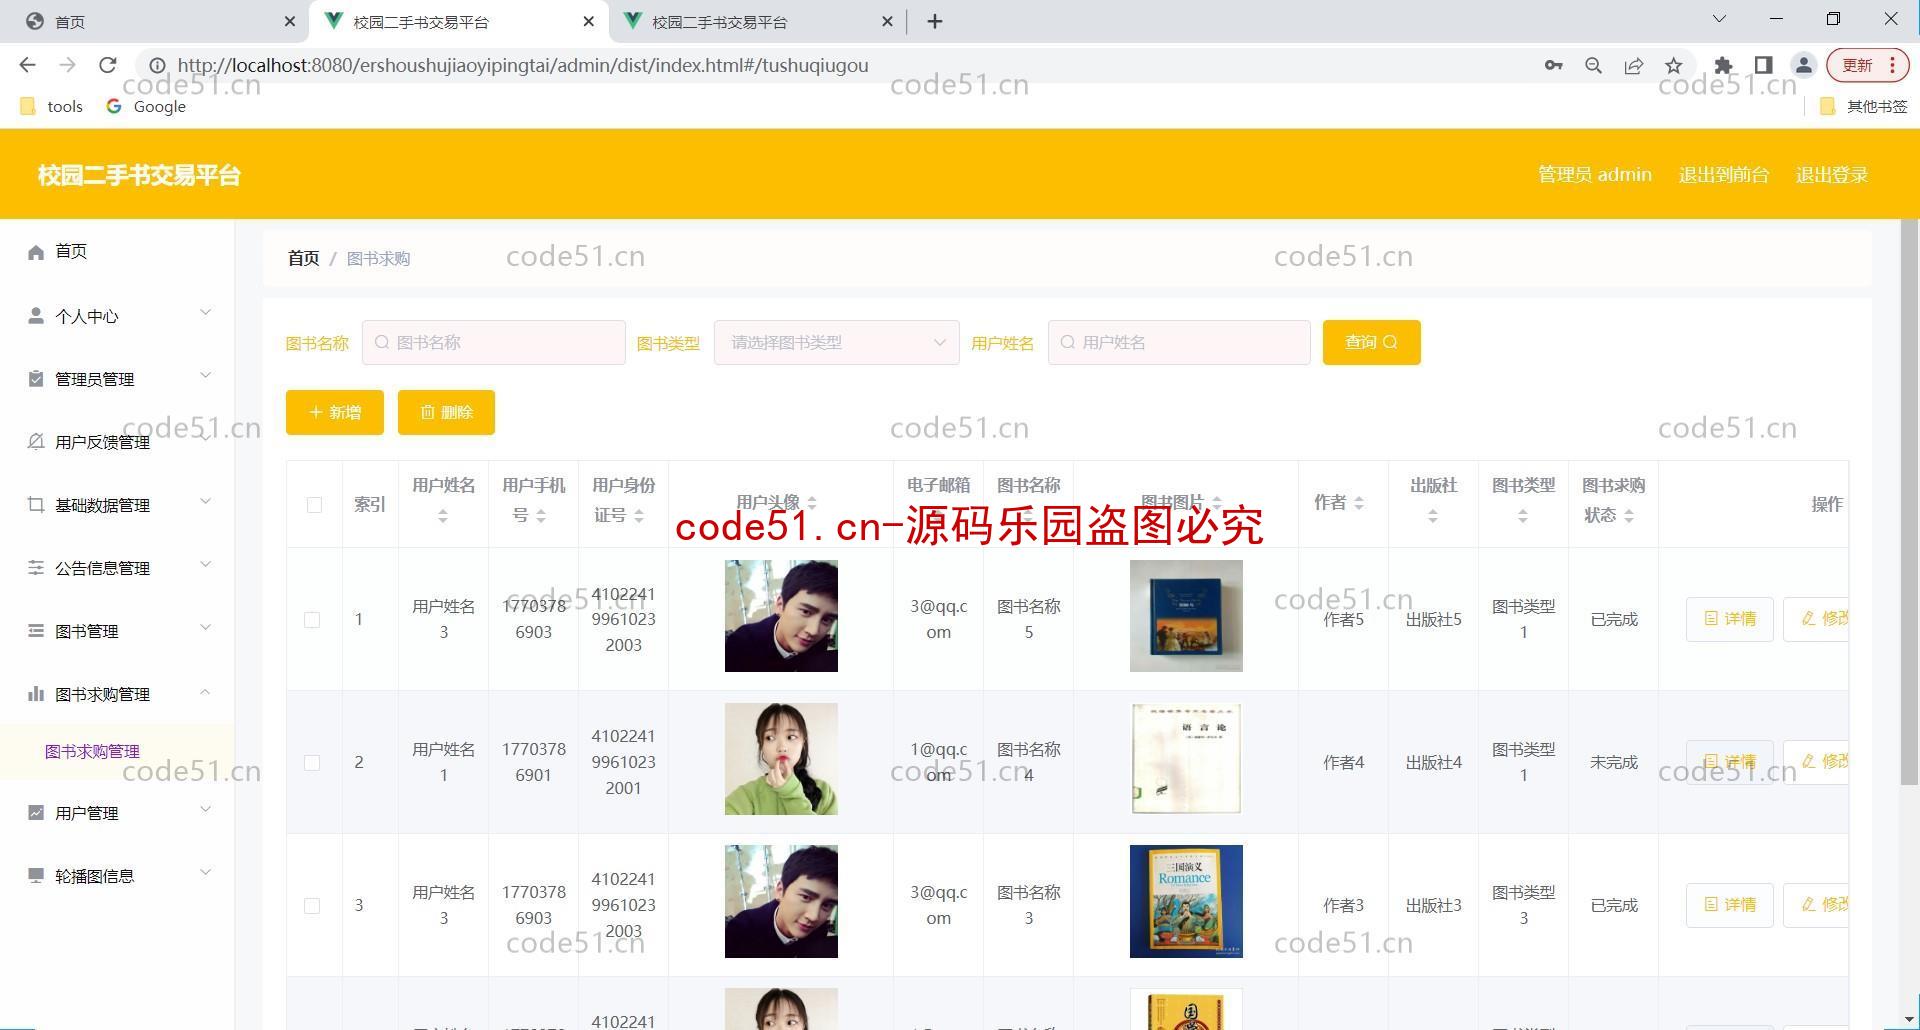The width and height of the screenshot is (1920, 1030).
Task: Expand 图书管理 menu chevron
Action: [x=205, y=628]
